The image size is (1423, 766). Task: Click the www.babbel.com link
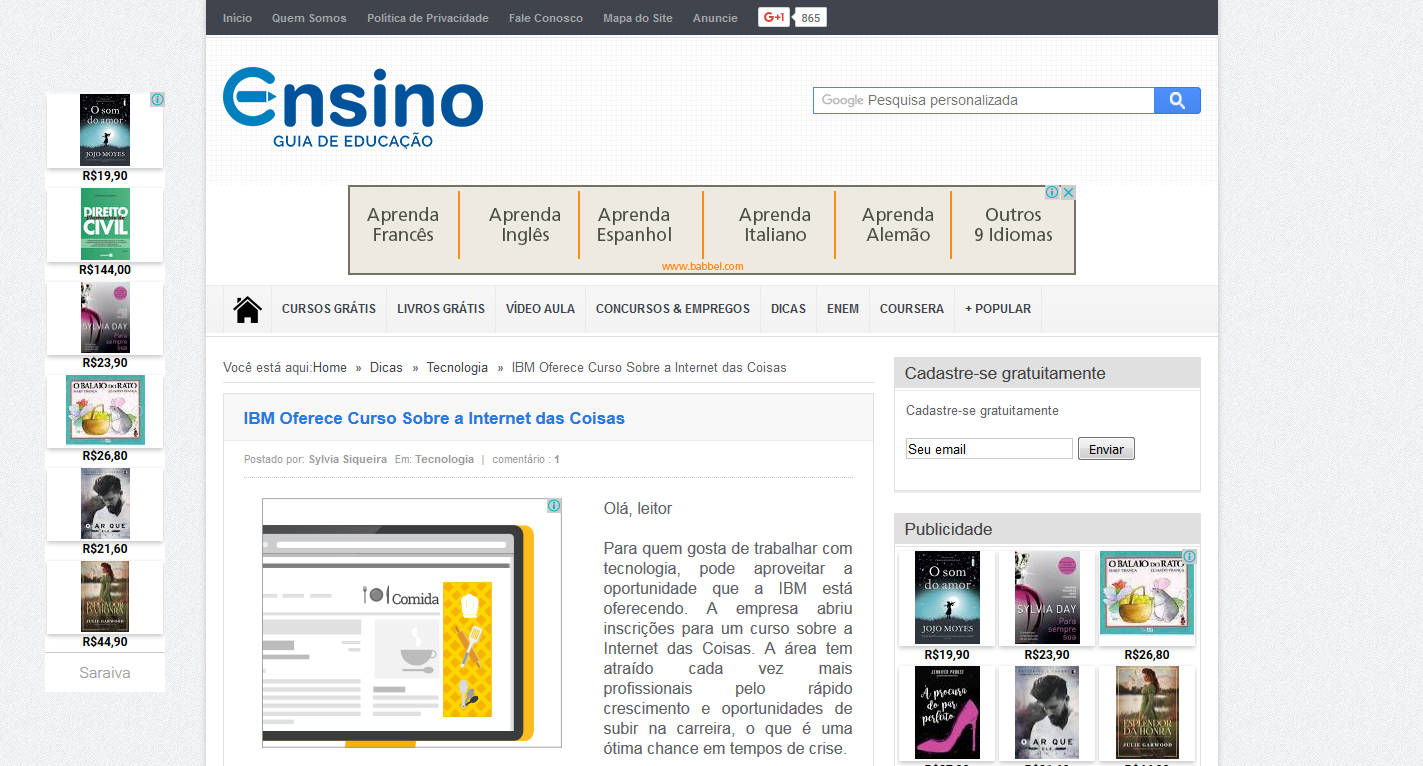[703, 266]
